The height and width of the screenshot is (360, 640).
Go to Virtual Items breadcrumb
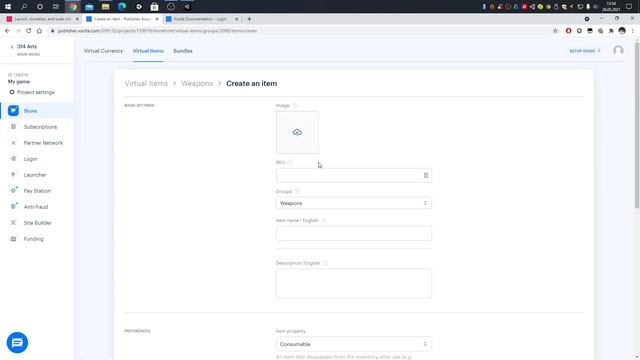point(146,83)
